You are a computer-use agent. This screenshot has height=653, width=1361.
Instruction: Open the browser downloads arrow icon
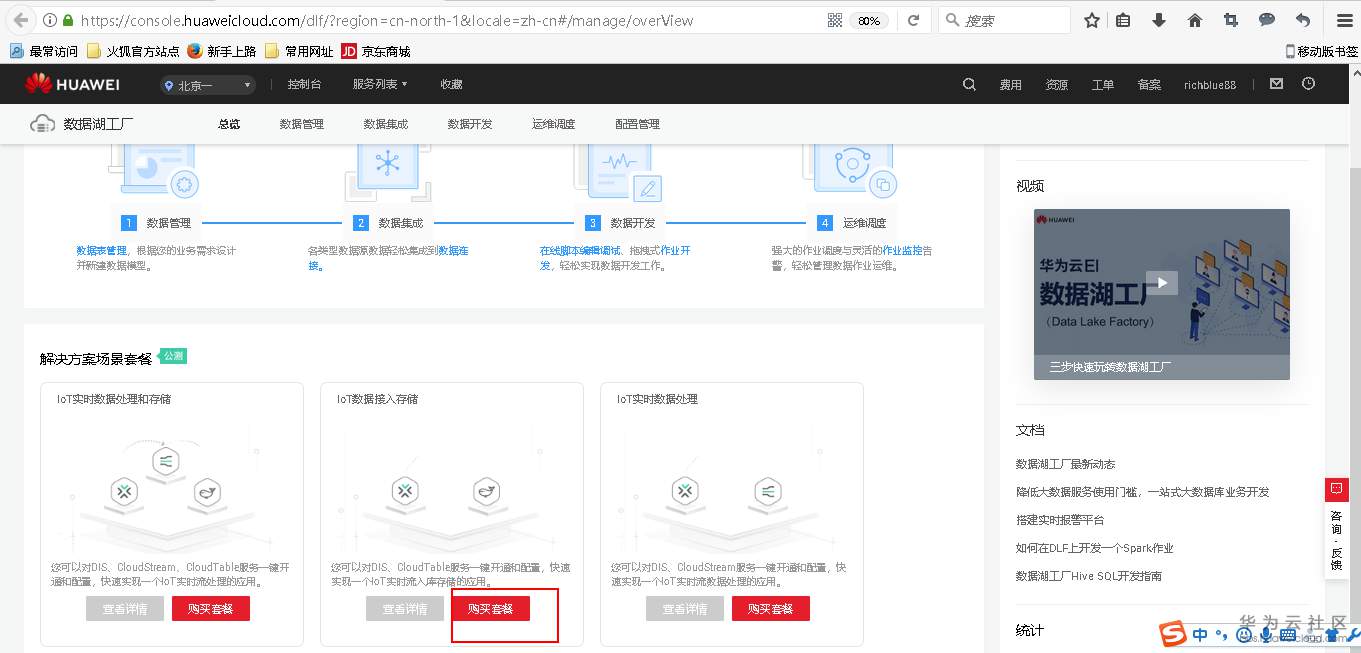(1158, 19)
